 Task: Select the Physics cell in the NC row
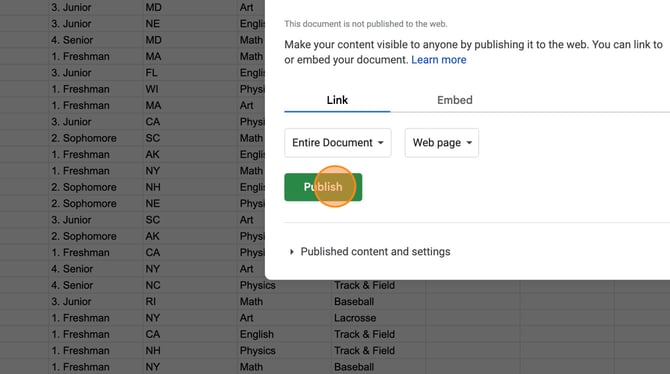tap(284, 285)
